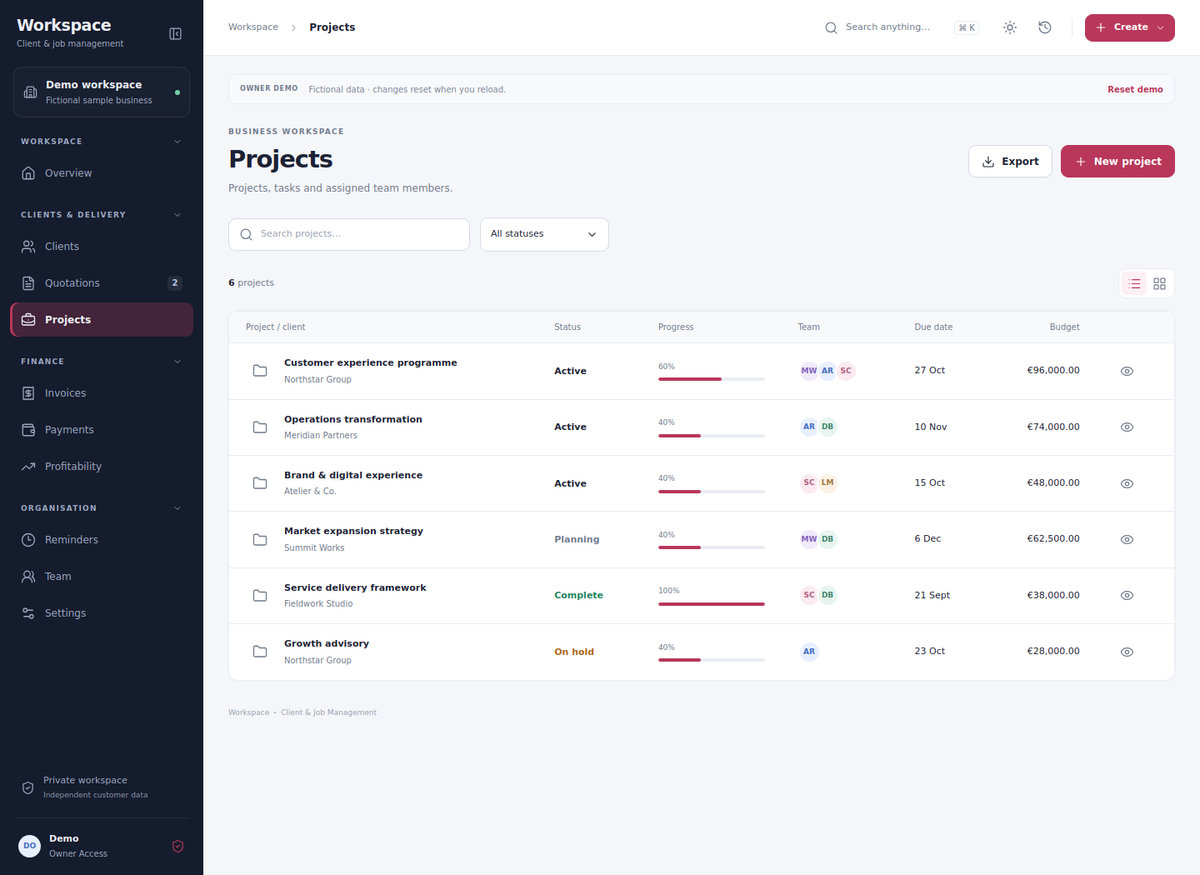Open the All statuses dropdown
The height and width of the screenshot is (875, 1200).
[544, 234]
